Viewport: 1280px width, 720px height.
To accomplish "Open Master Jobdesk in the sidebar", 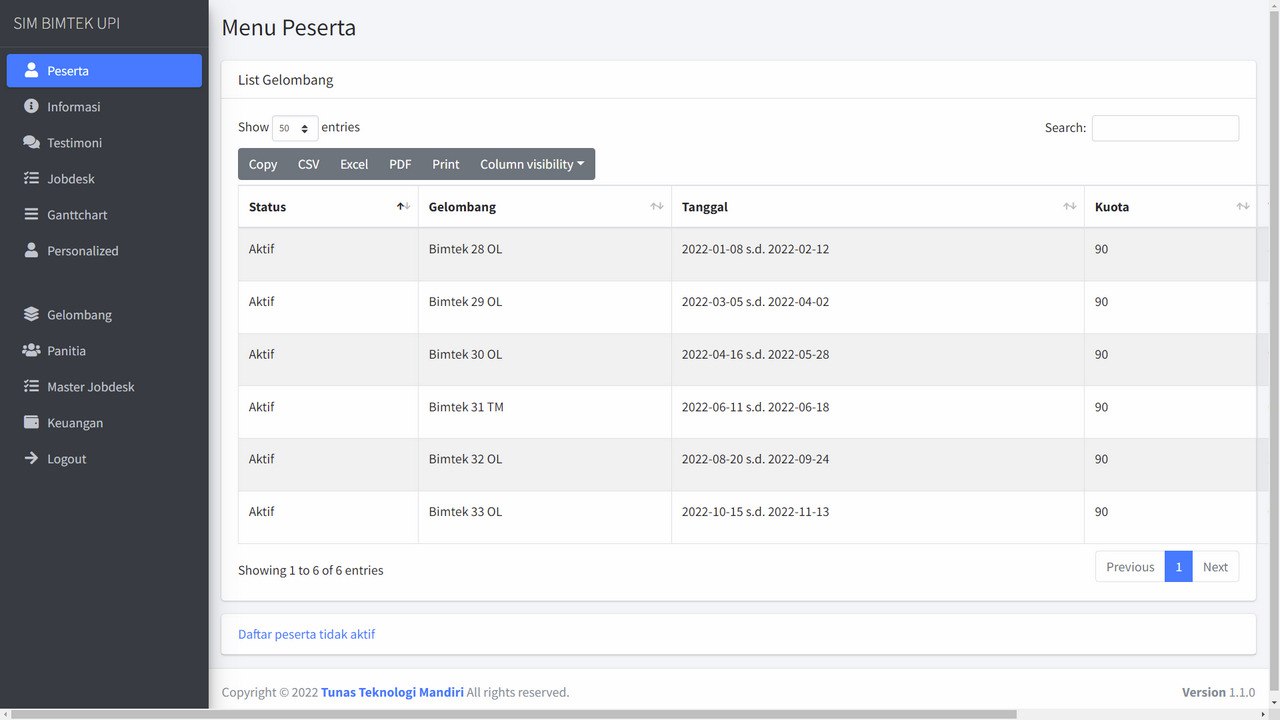I will [90, 387].
